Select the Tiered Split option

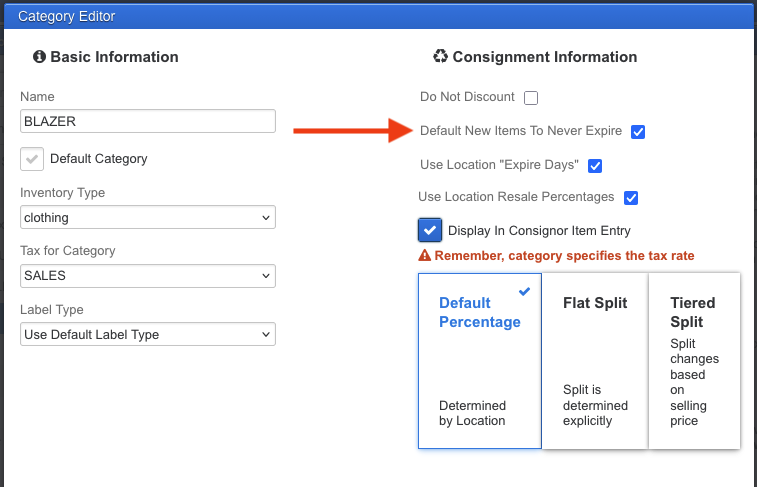point(694,361)
